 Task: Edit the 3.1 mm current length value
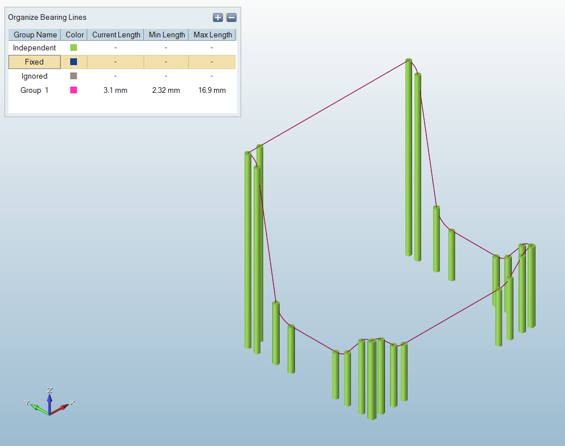(115, 90)
